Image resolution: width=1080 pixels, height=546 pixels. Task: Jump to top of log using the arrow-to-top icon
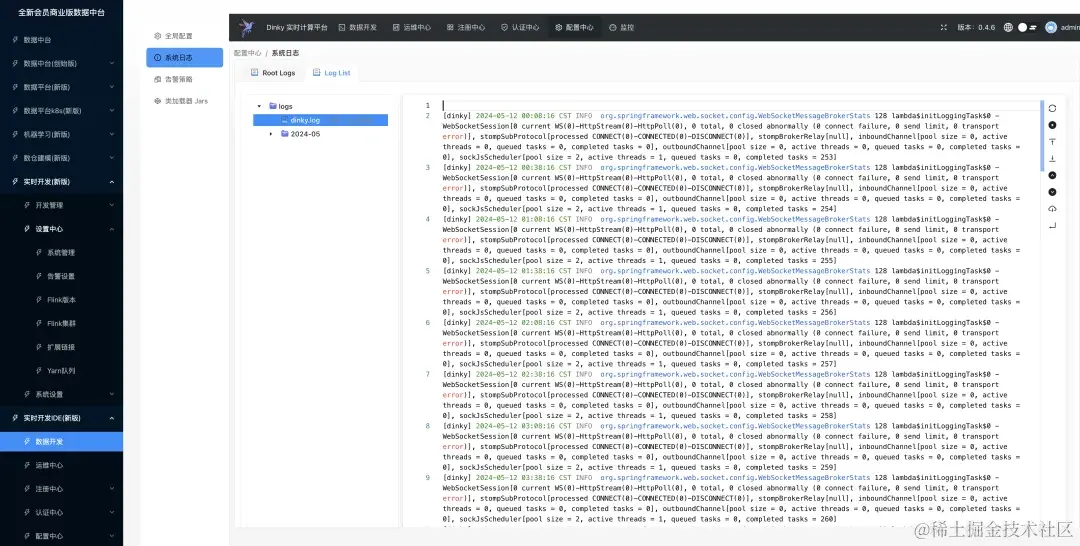click(x=1052, y=142)
